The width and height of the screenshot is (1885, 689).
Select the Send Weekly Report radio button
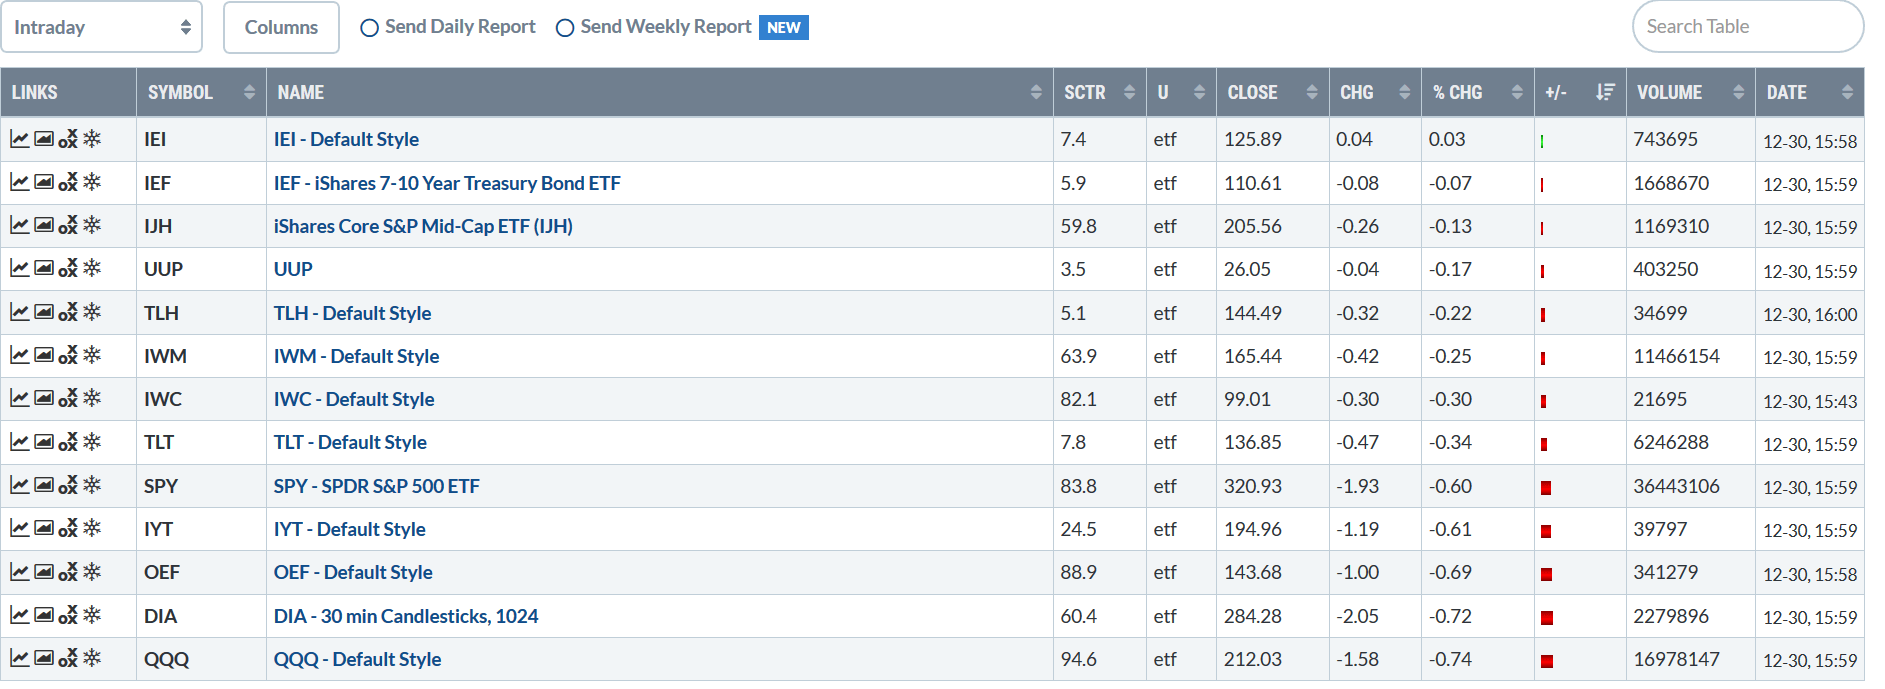(565, 28)
